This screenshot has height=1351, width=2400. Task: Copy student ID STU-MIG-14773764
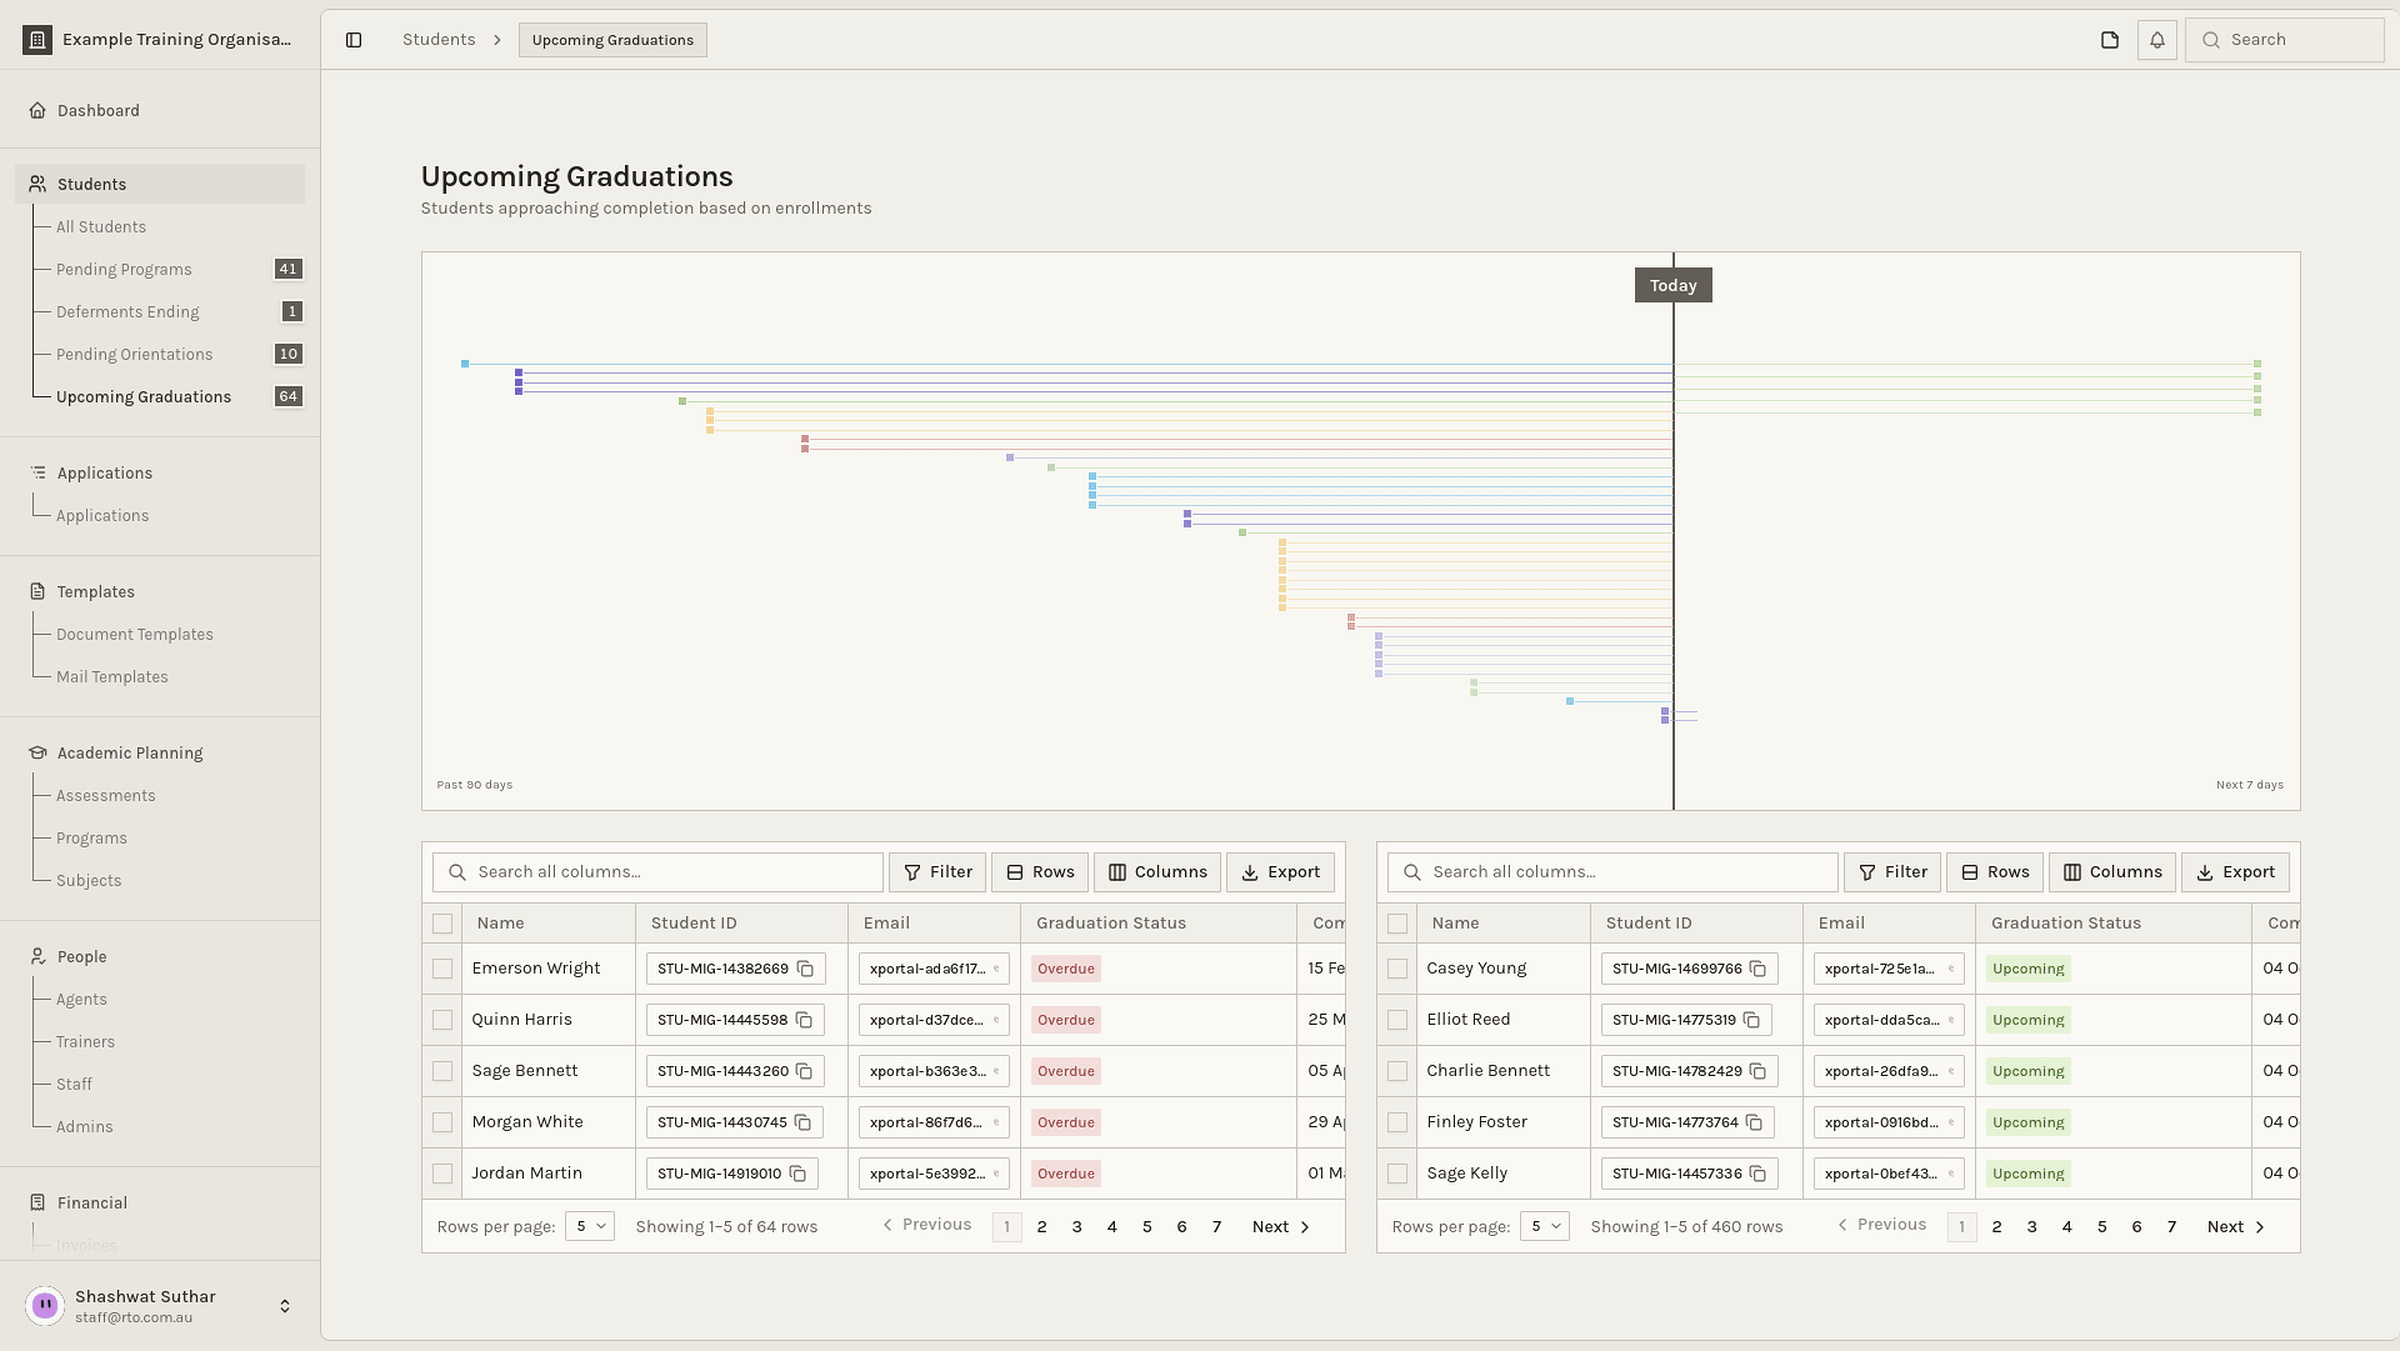[1754, 1122]
